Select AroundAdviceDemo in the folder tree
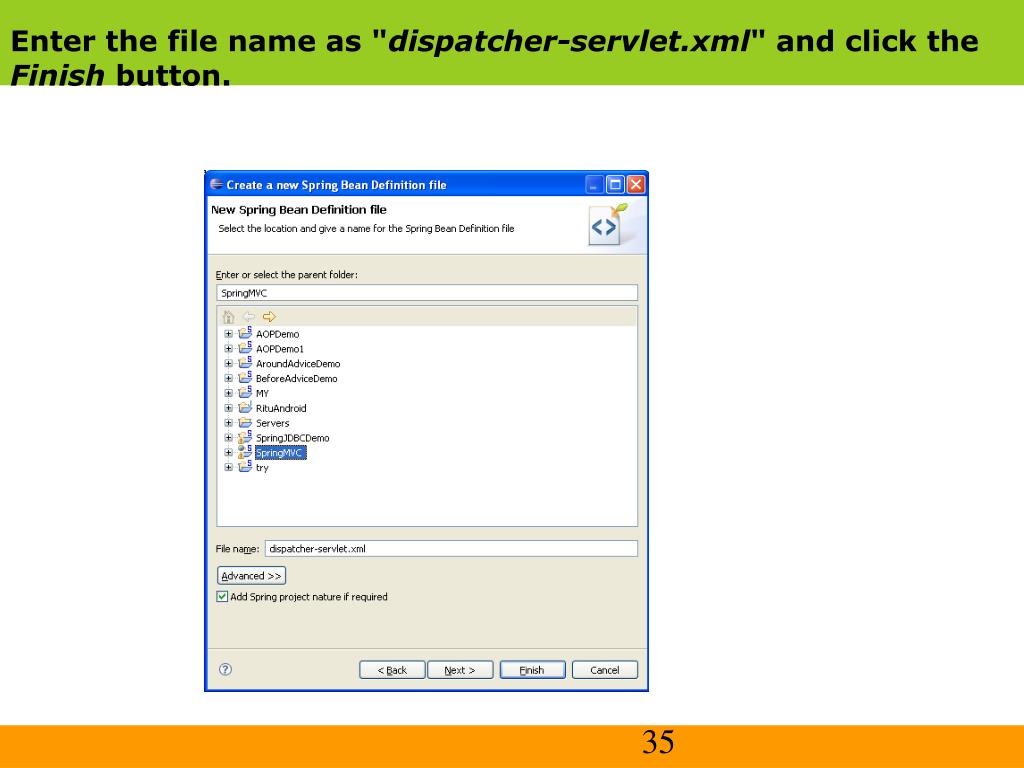Viewport: 1024px width, 768px height. pos(298,364)
